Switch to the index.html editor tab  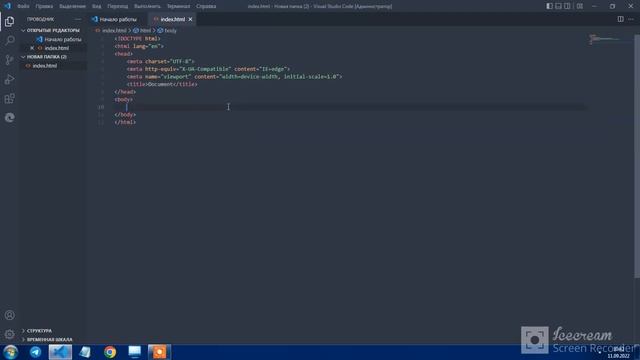[172, 19]
